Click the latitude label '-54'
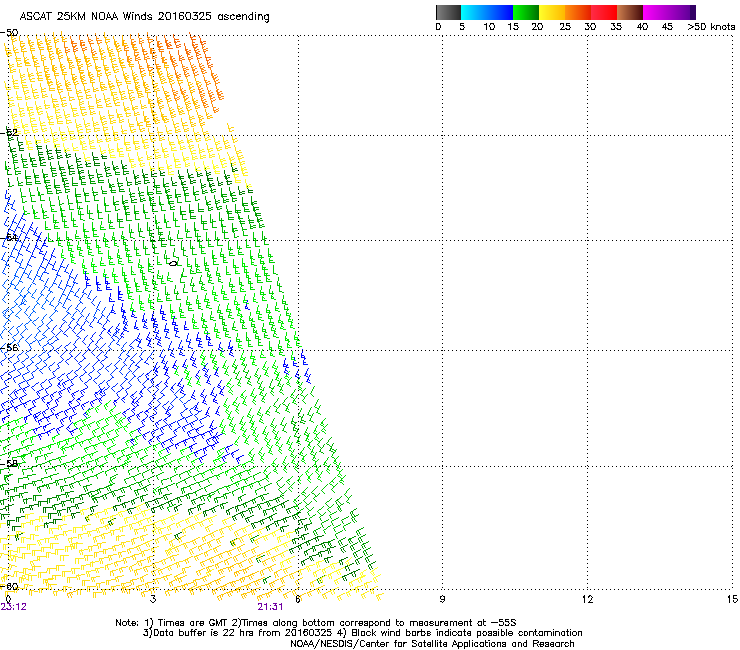 coord(9,237)
